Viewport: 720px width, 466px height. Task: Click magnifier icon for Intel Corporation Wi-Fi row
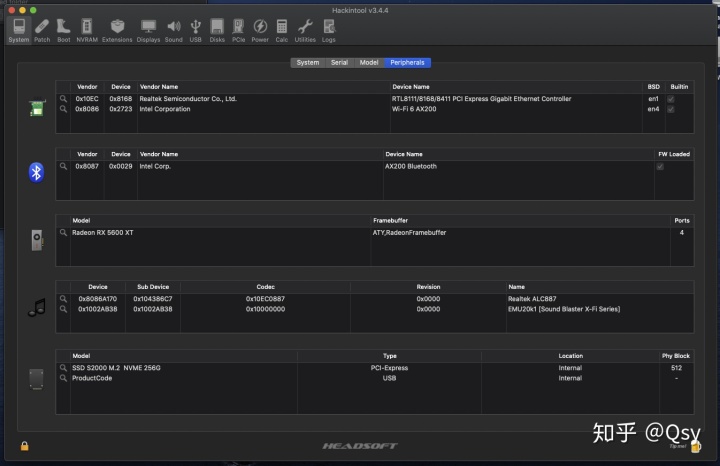(x=63, y=109)
